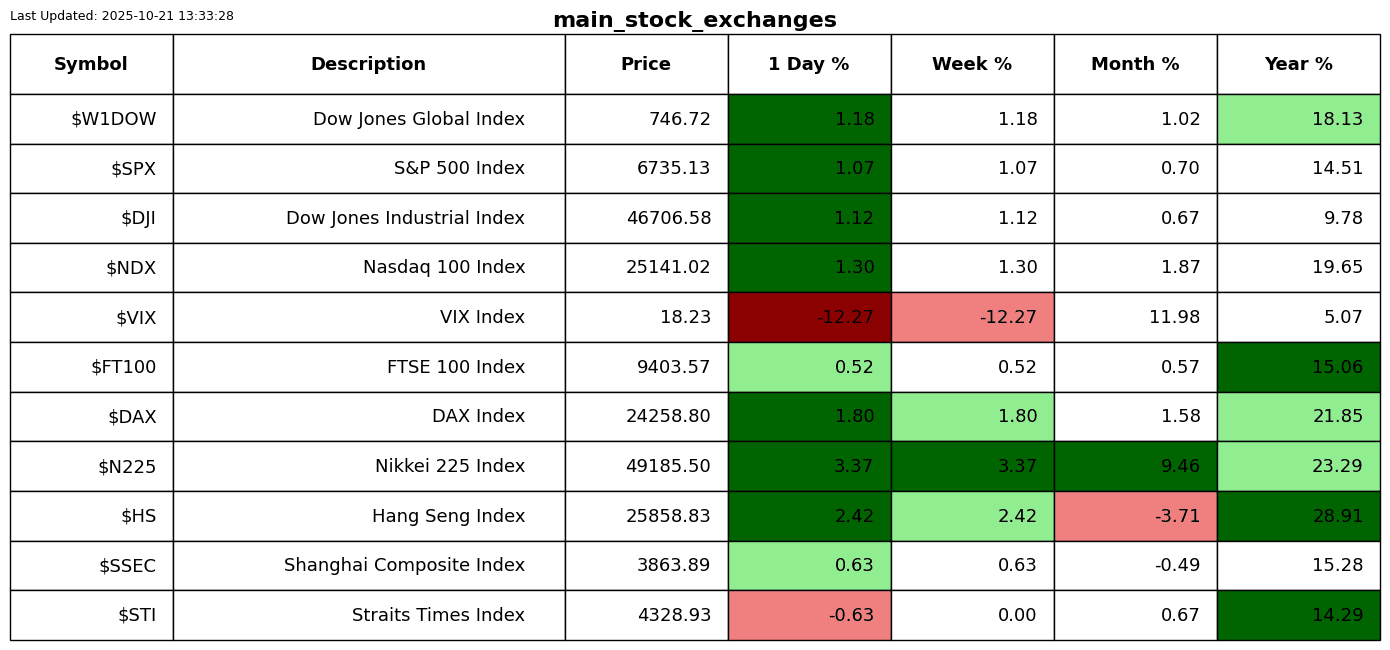Select the $NDX symbol cell

131,268
